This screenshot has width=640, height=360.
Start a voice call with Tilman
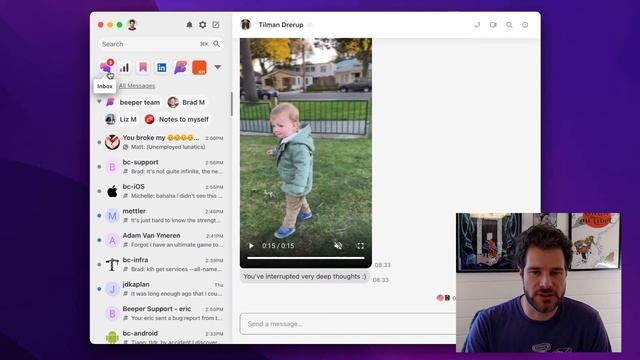(x=477, y=25)
